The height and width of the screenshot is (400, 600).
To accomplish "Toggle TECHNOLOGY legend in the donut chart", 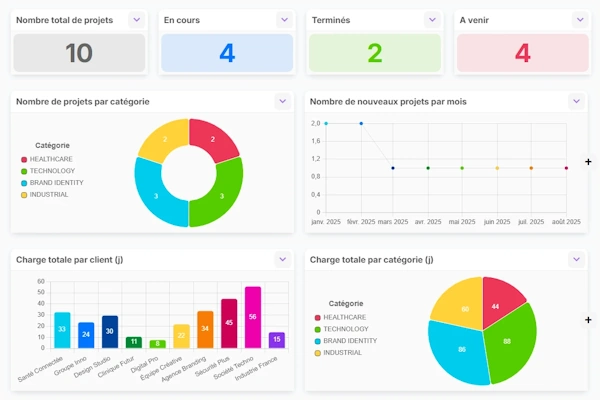I will click(x=48, y=171).
